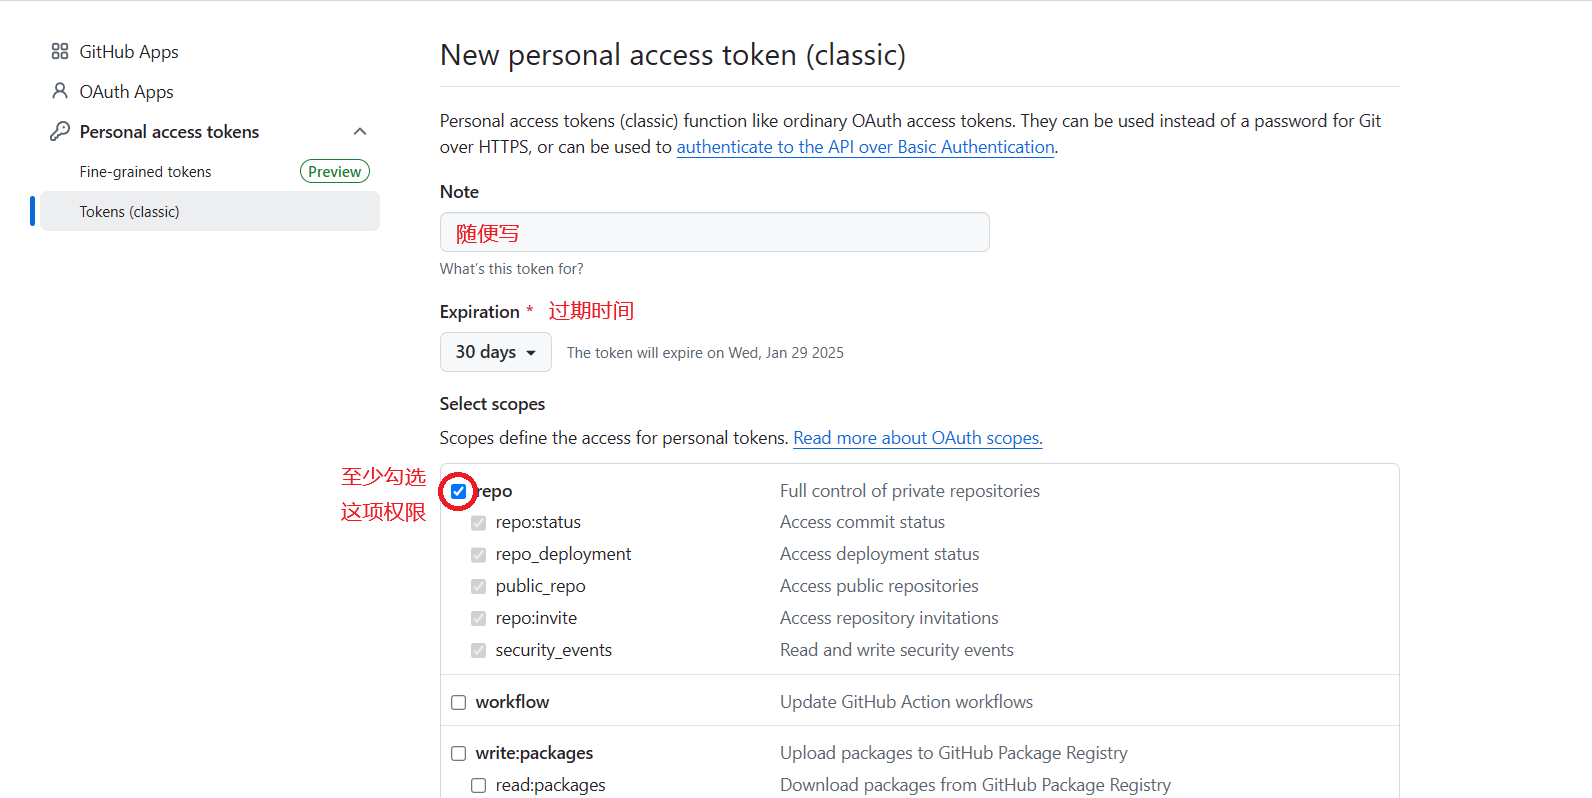The image size is (1592, 798).
Task: Click the GitHub Apps grid icon
Action: 60,51
